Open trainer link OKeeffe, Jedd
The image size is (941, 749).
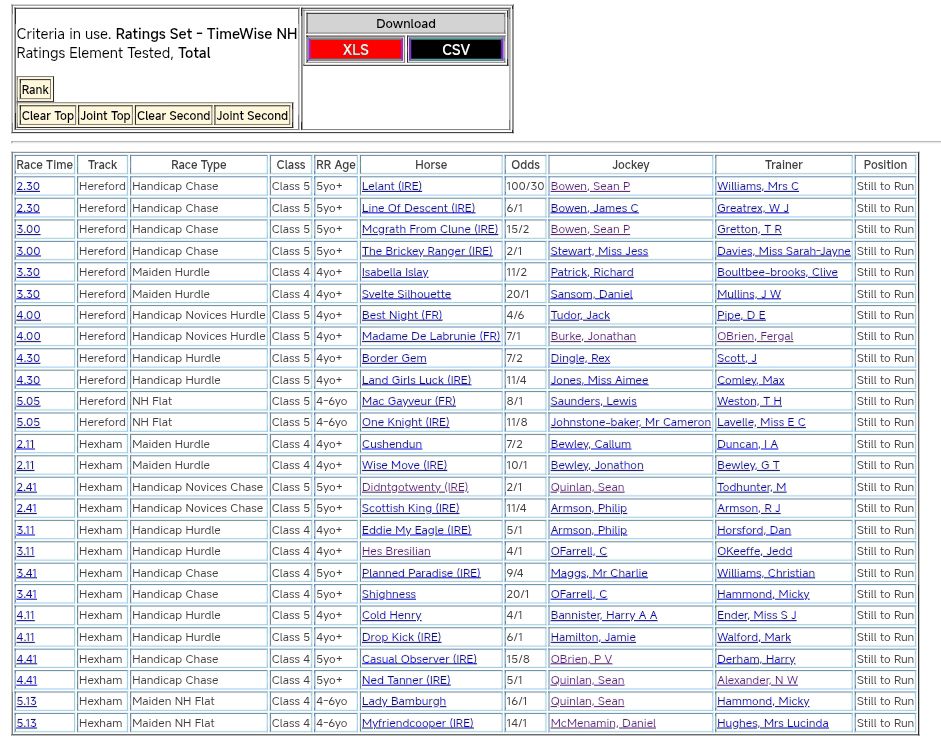click(x=756, y=551)
